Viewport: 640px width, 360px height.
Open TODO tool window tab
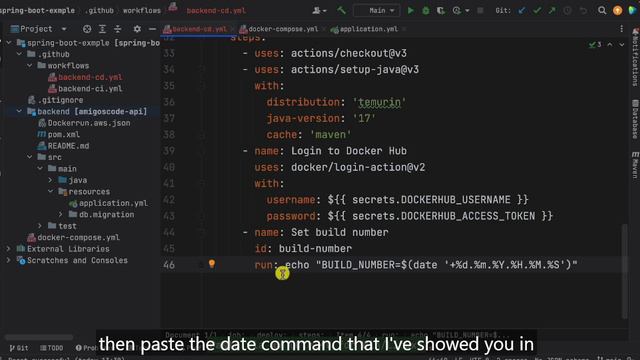pos(52,348)
